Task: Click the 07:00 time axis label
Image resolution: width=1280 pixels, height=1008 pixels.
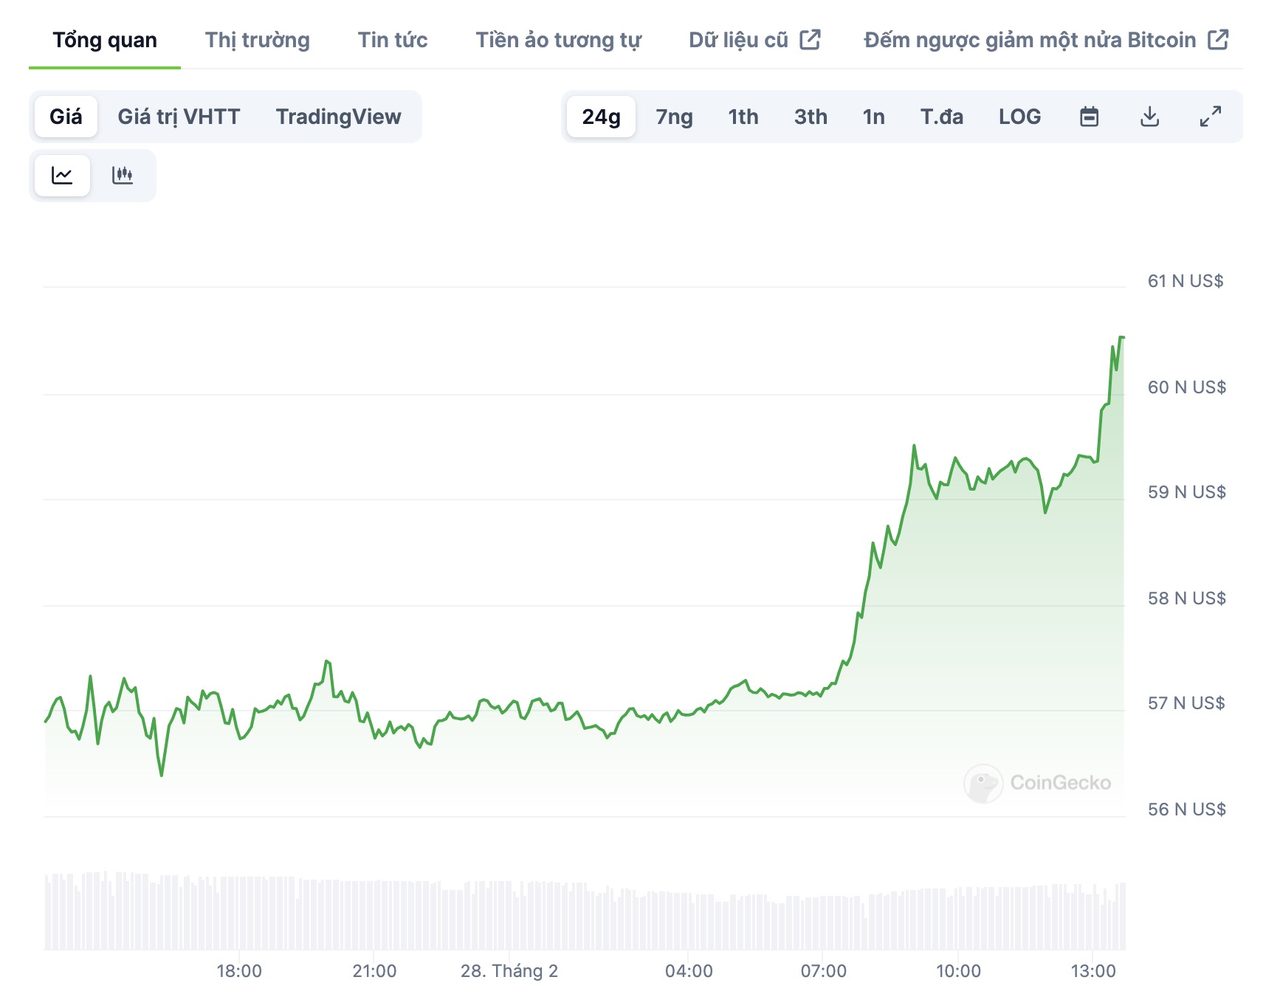Action: (x=823, y=971)
